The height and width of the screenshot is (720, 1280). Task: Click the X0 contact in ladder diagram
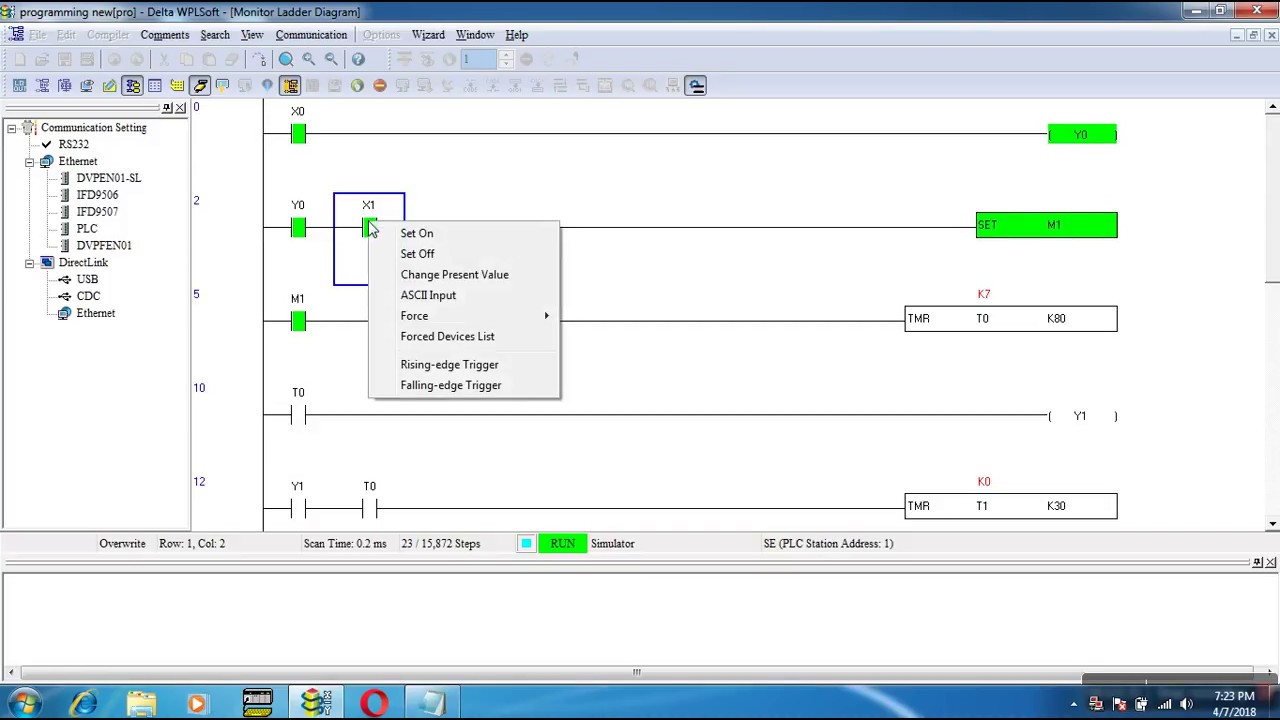pos(298,134)
